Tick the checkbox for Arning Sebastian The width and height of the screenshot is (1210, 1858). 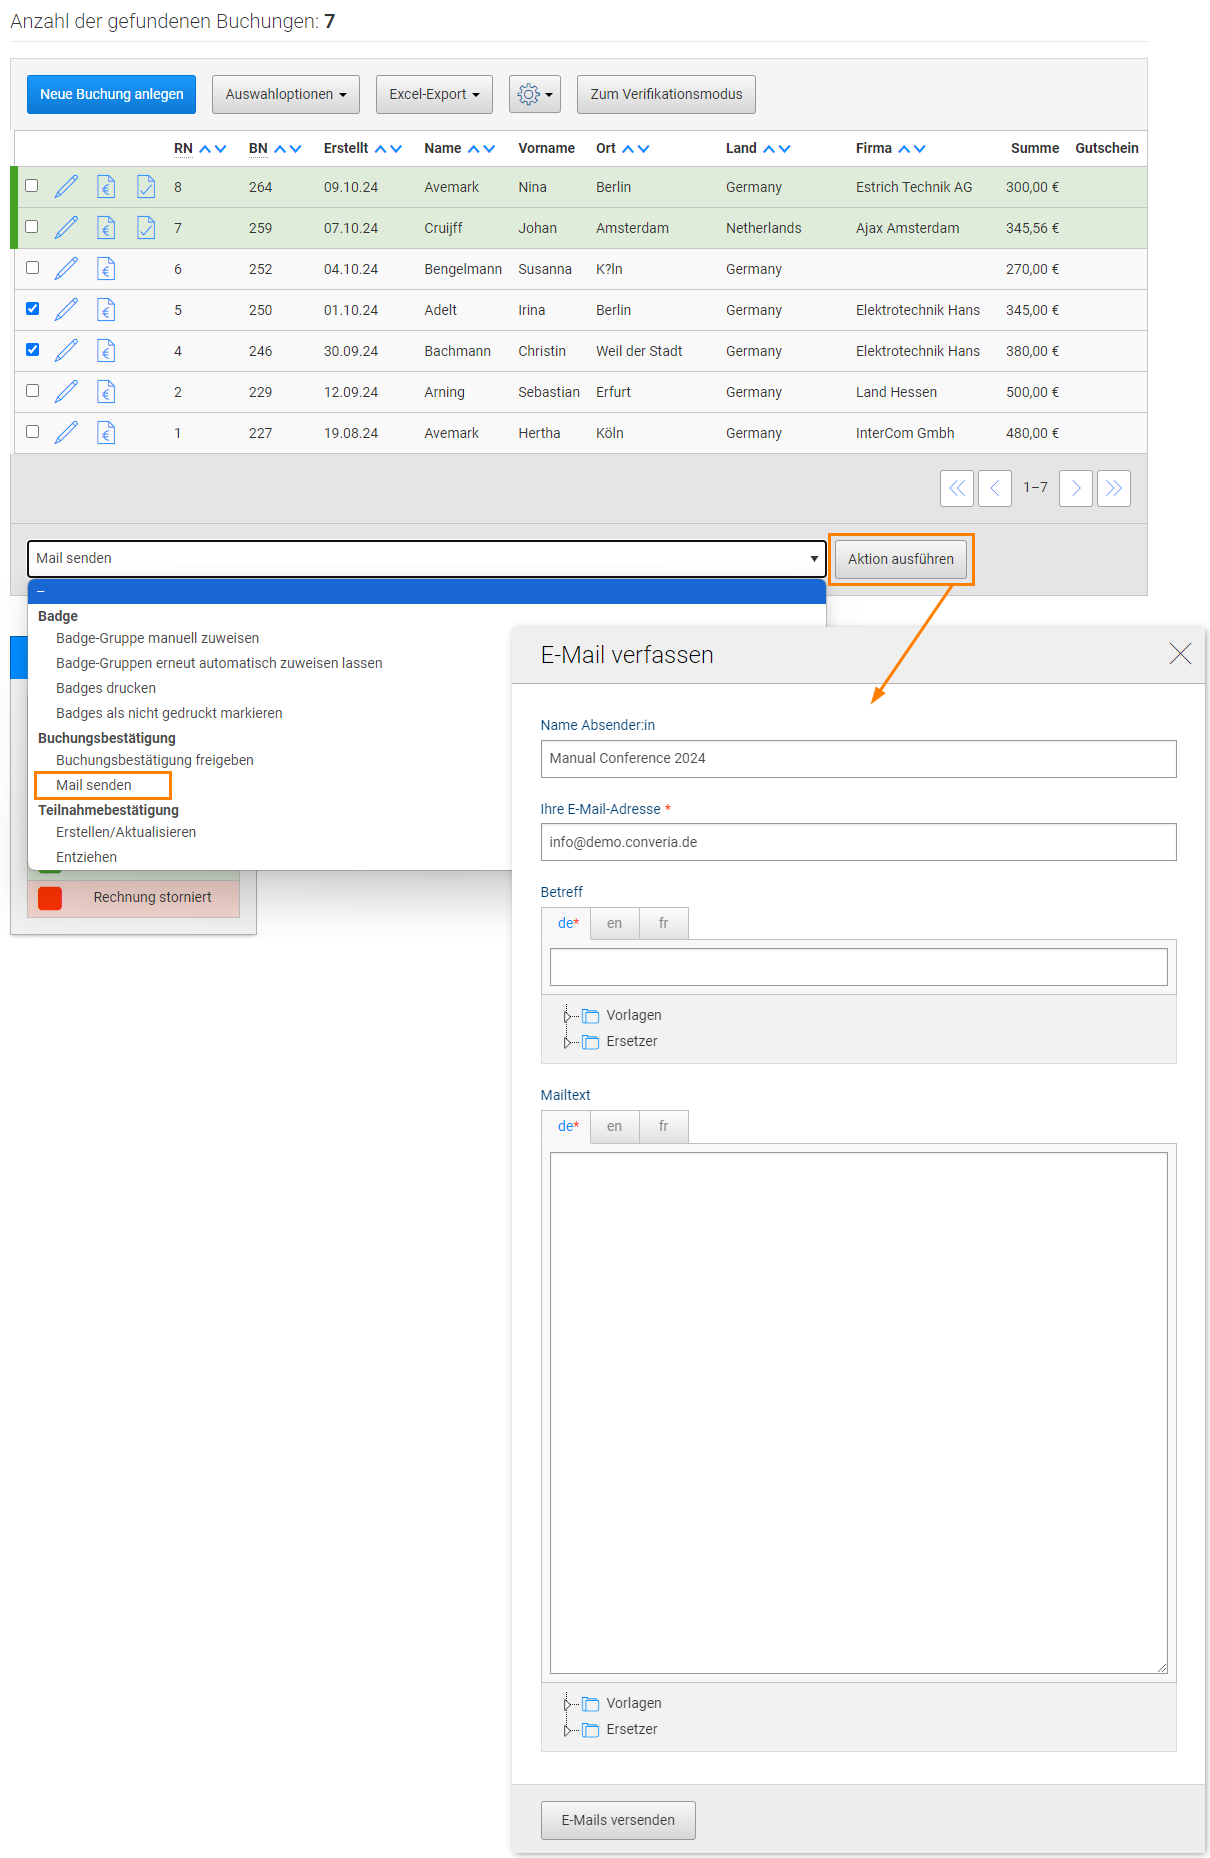(33, 391)
